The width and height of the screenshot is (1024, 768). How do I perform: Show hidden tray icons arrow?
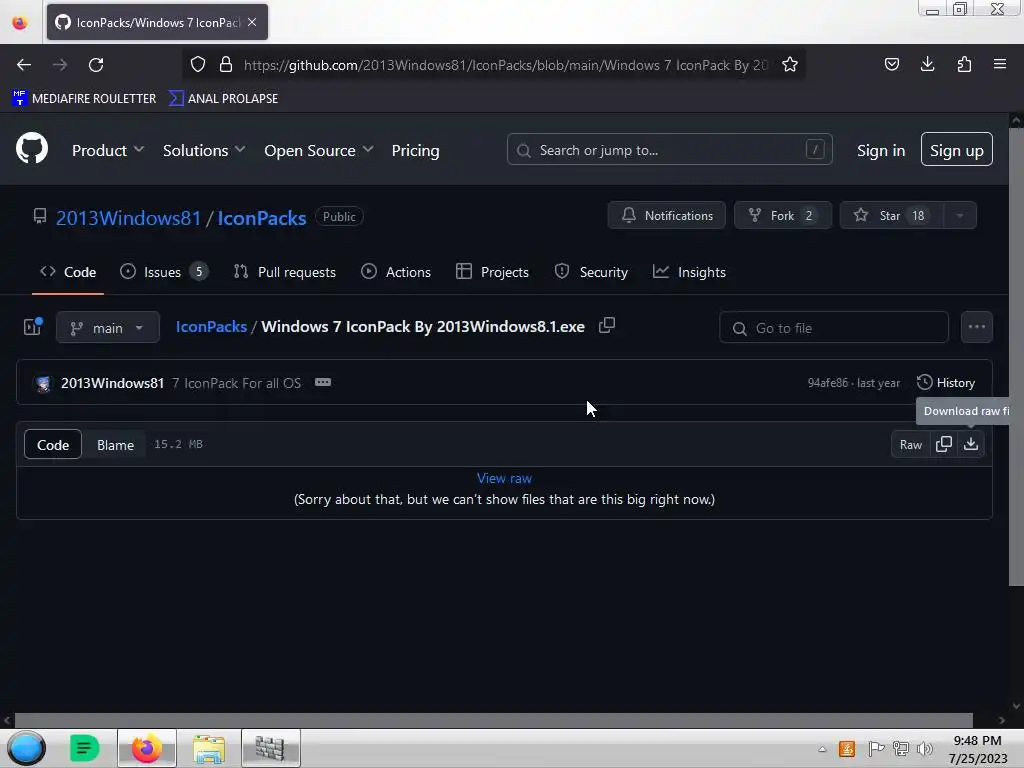point(822,750)
